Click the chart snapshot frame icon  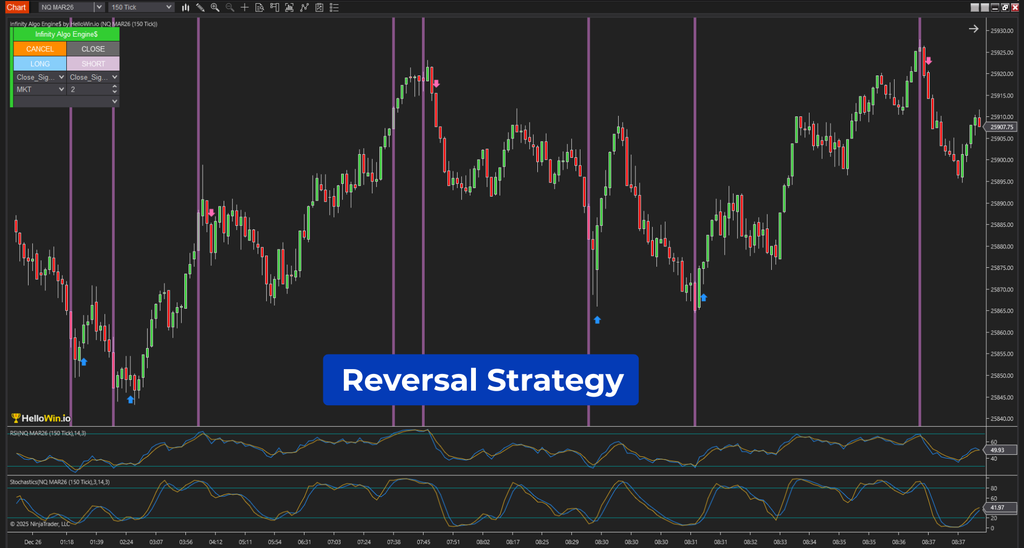[289, 7]
